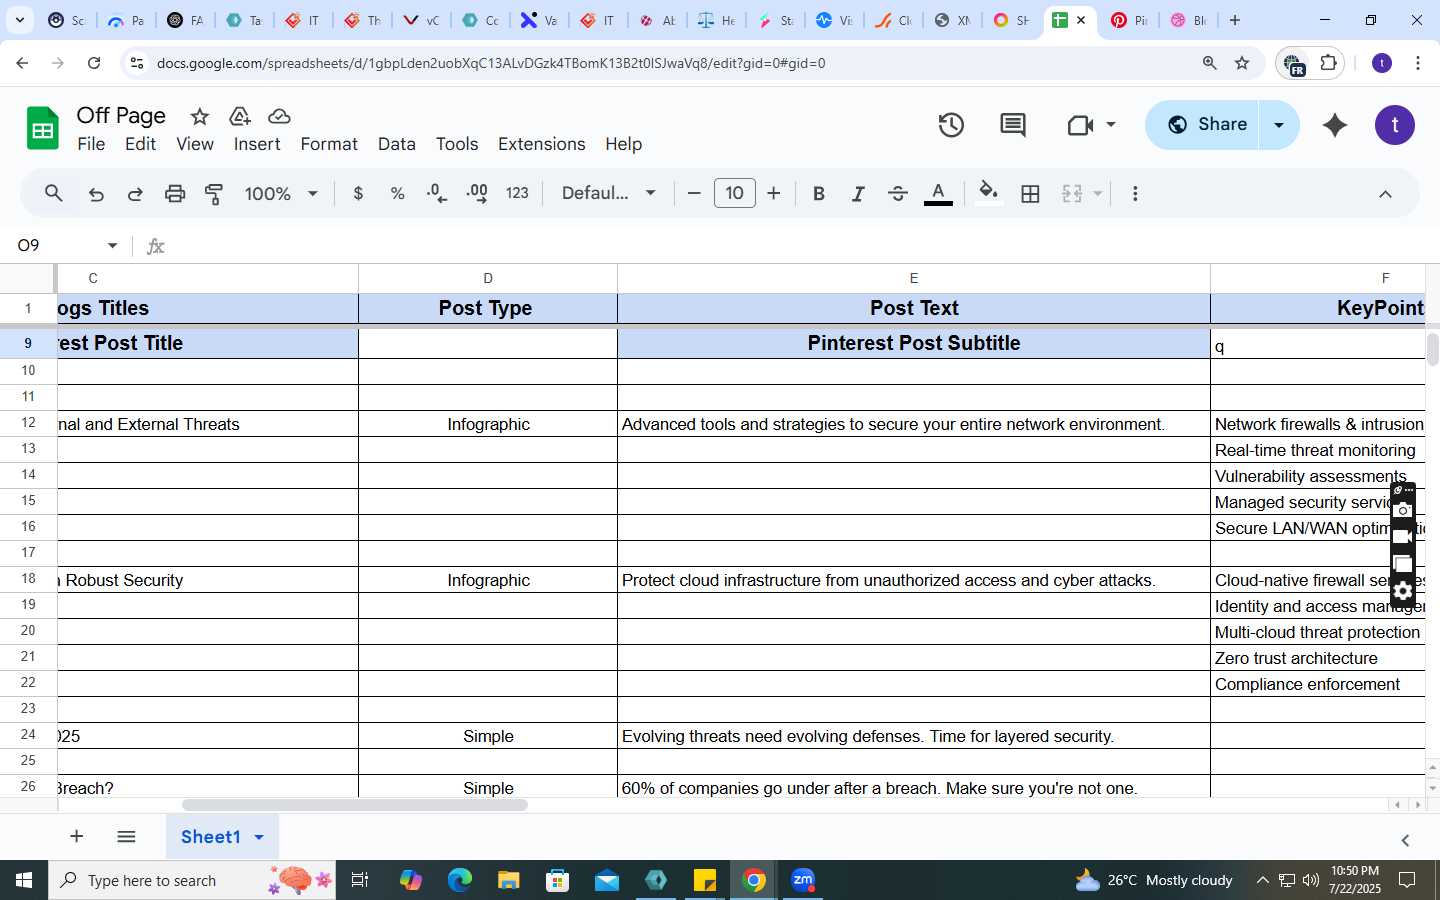Click the formula bar input
This screenshot has width=1440, height=900.
pyautogui.click(x=800, y=246)
